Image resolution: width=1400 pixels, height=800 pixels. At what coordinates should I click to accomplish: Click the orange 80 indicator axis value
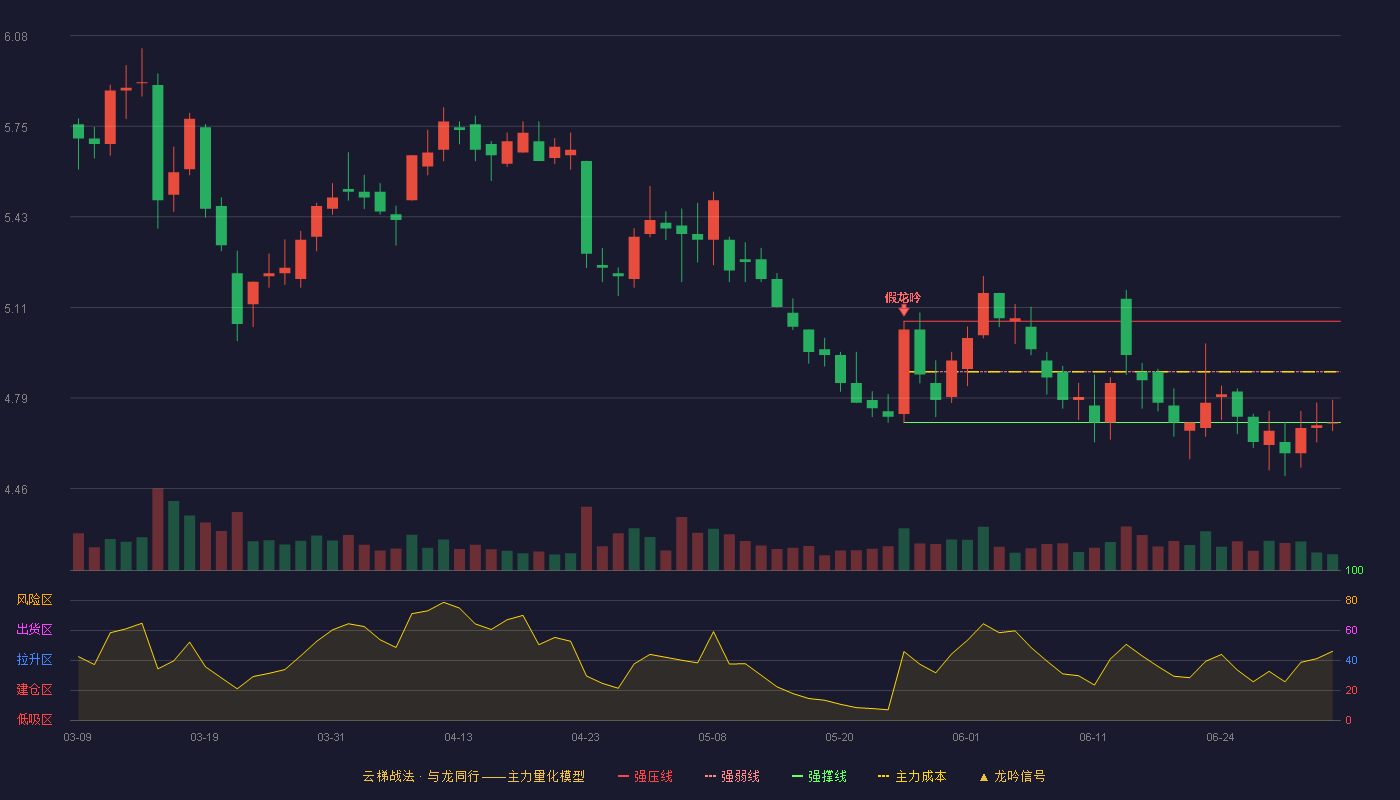[x=1351, y=600]
